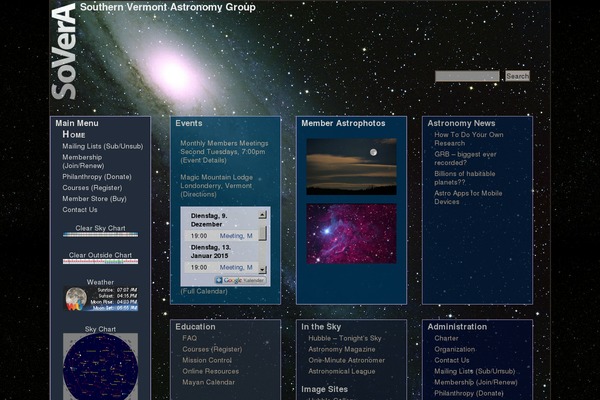Click the Astronomy News heading
Image resolution: width=600 pixels, height=400 pixels.
tap(461, 123)
